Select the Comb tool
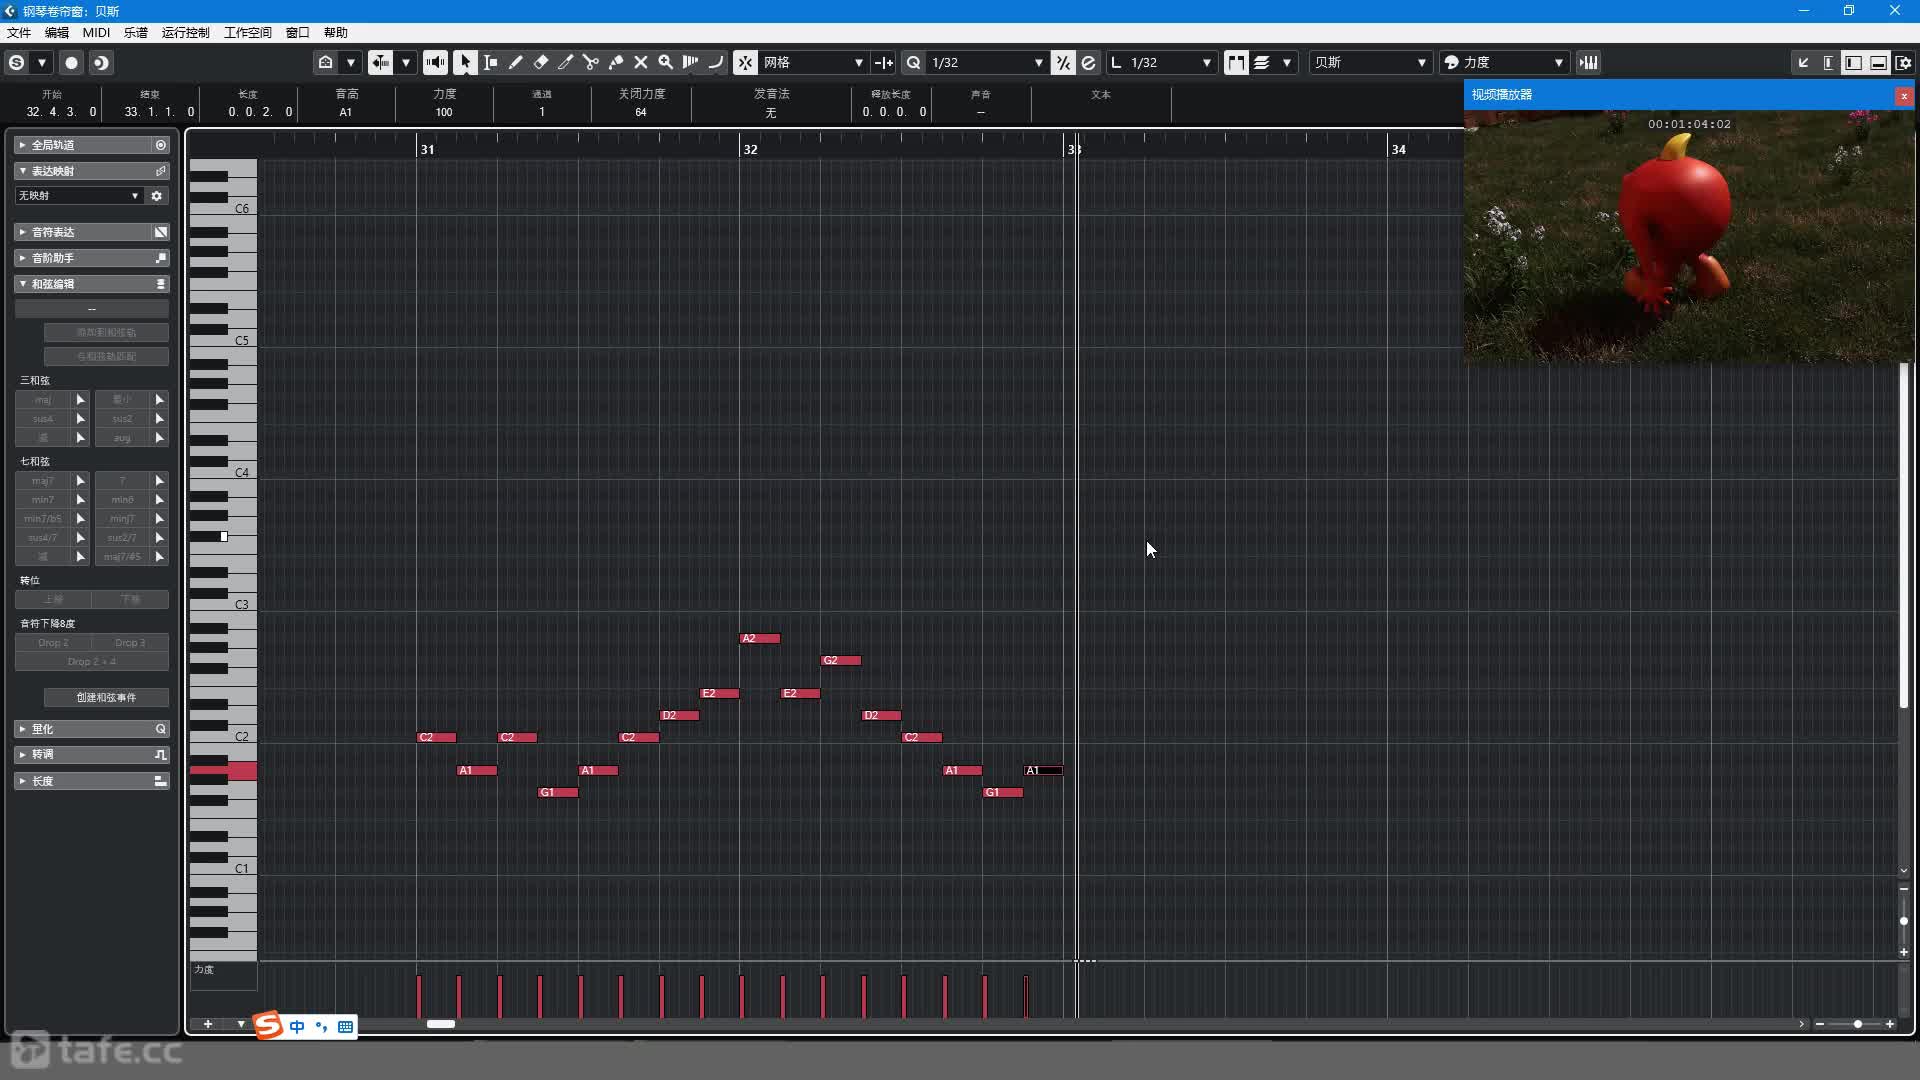1920x1080 pixels. [x=691, y=62]
